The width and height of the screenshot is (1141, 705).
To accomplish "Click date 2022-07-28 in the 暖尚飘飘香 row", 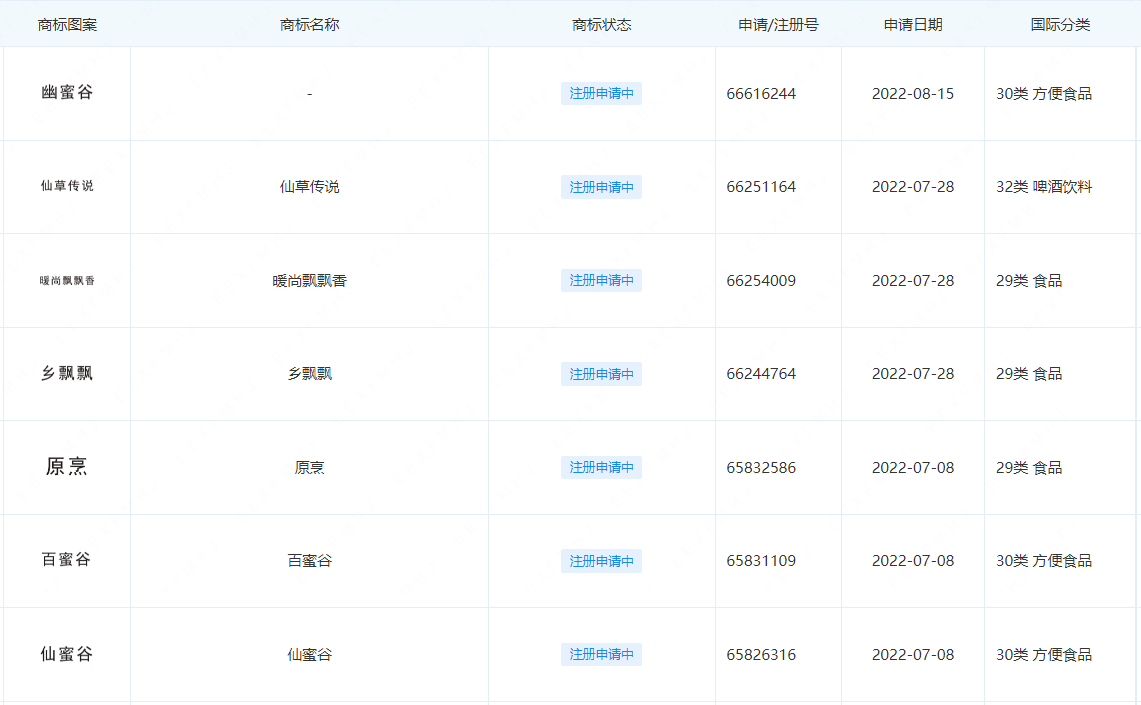I will point(913,281).
